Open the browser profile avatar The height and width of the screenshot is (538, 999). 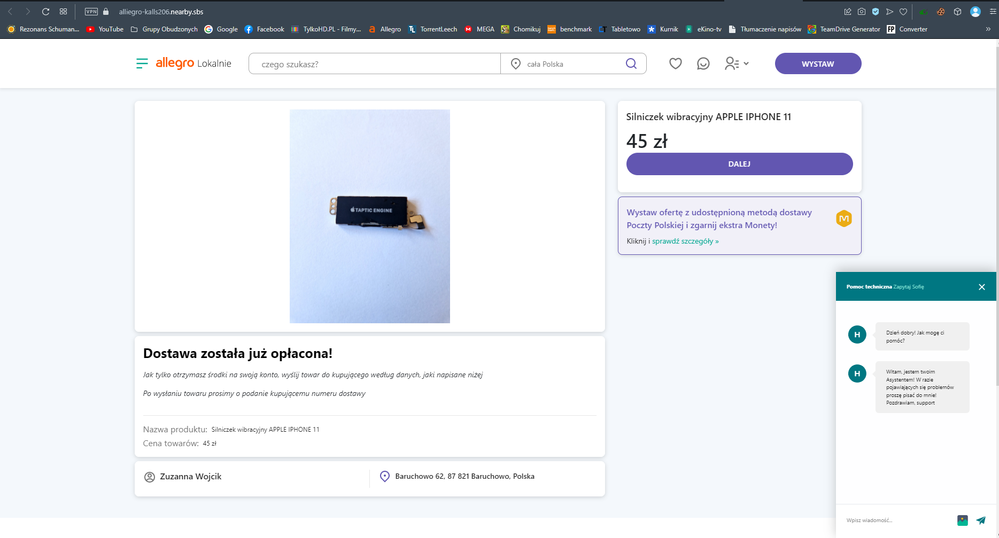pyautogui.click(x=975, y=11)
